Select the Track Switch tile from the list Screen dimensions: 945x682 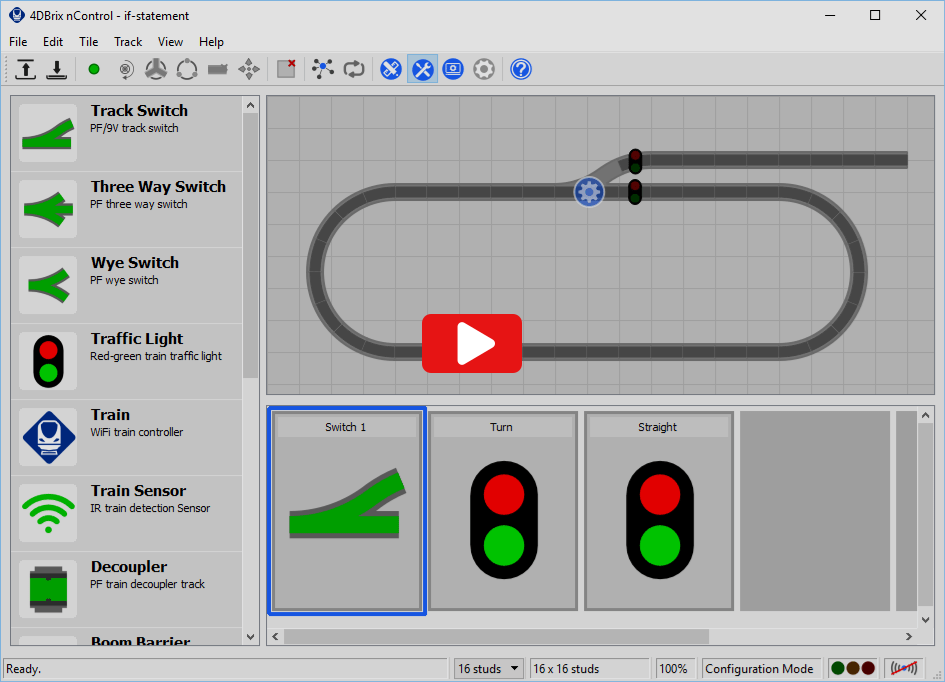(127, 133)
